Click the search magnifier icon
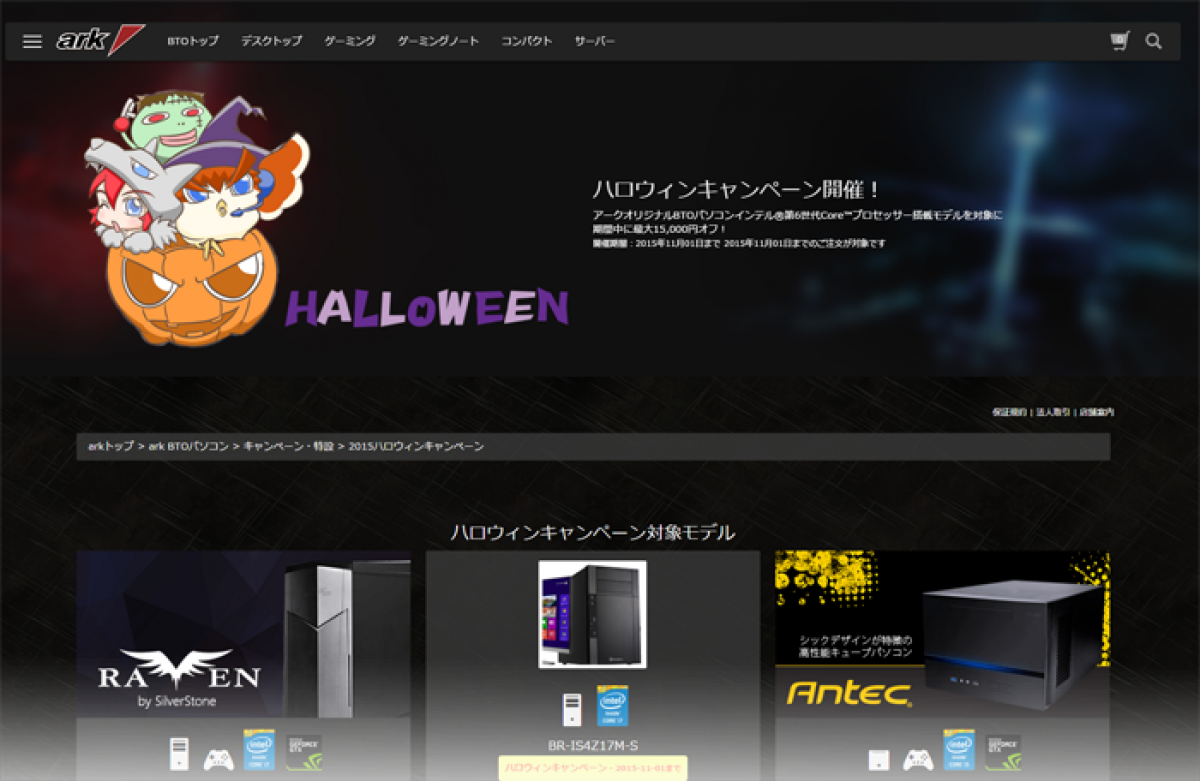This screenshot has height=781, width=1200. [1154, 41]
